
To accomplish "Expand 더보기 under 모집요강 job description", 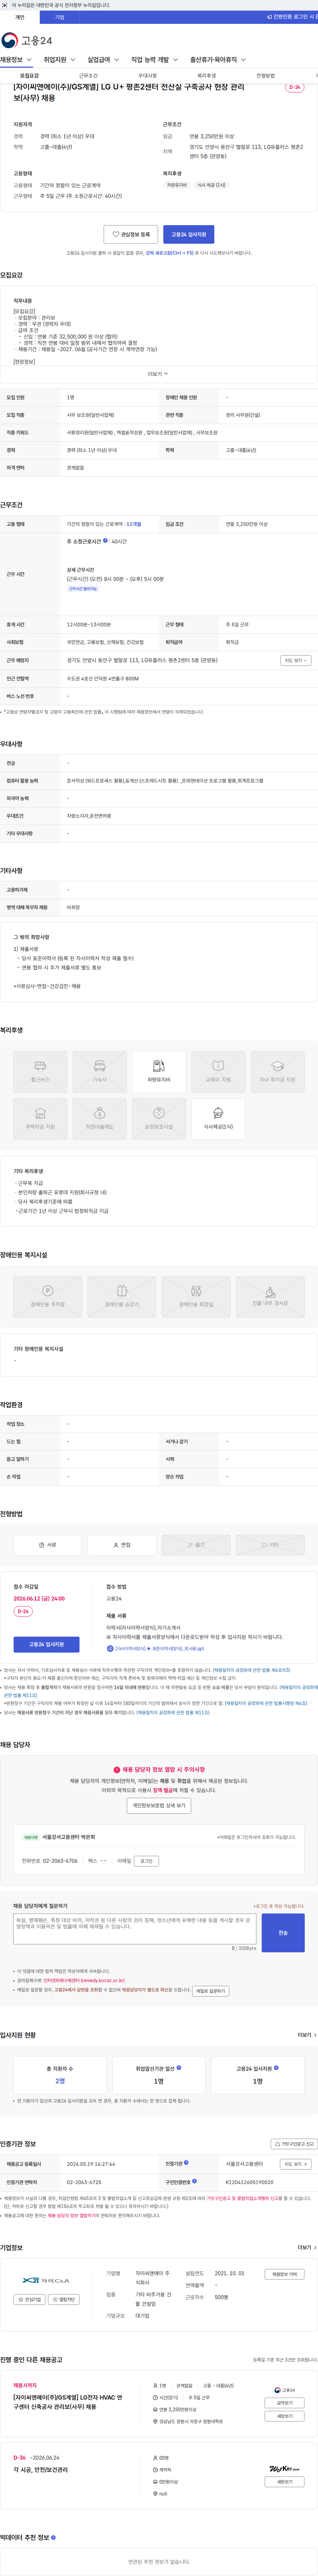I will 158,374.
